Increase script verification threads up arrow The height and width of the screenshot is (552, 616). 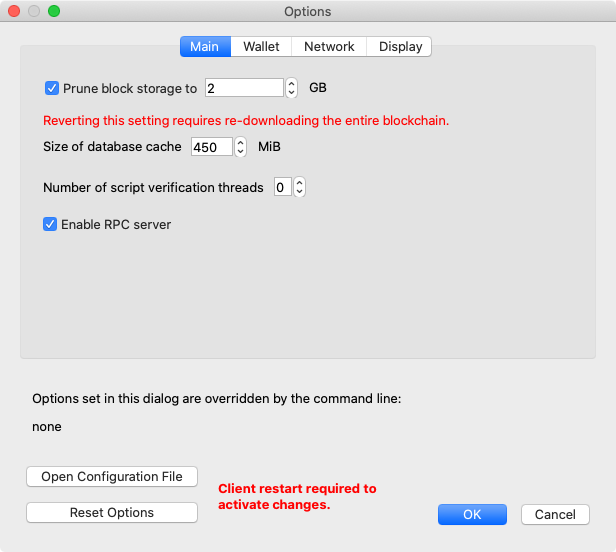299,183
